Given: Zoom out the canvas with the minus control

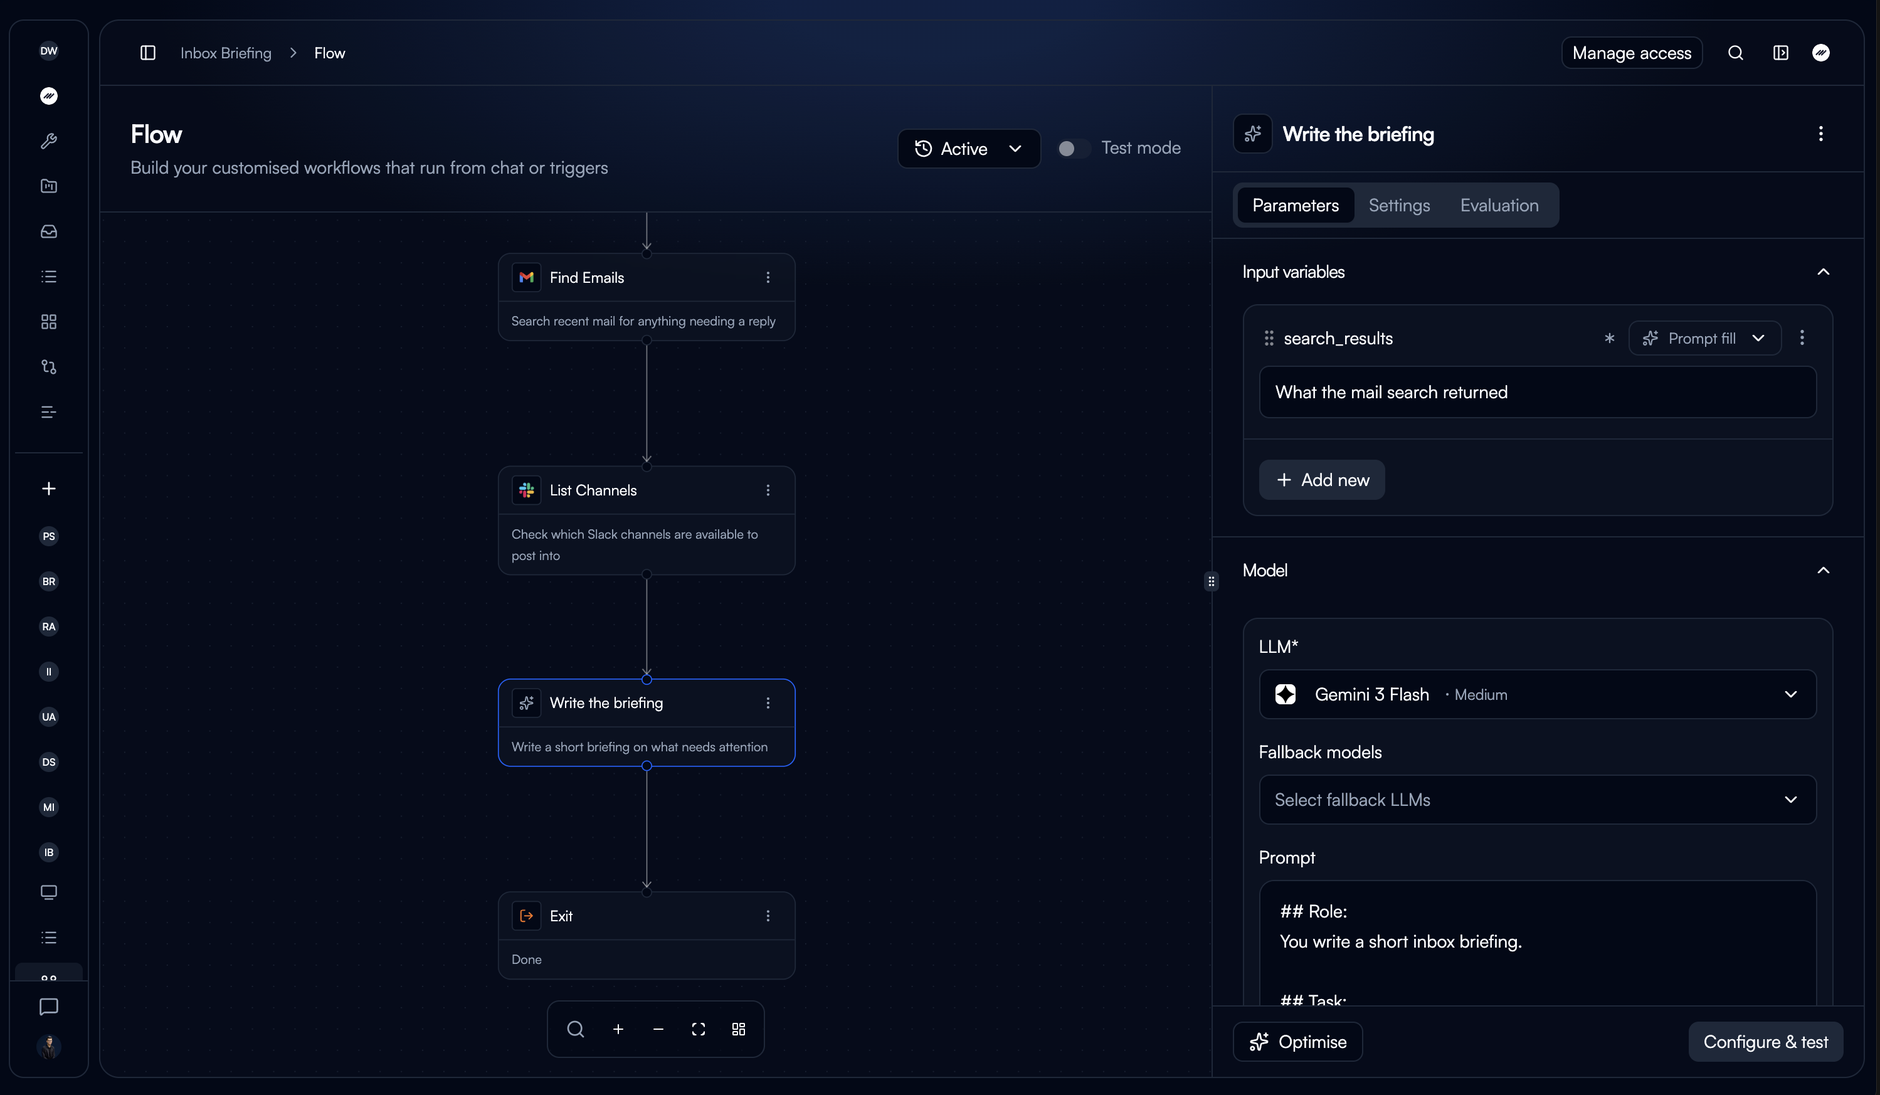Looking at the screenshot, I should 658,1029.
